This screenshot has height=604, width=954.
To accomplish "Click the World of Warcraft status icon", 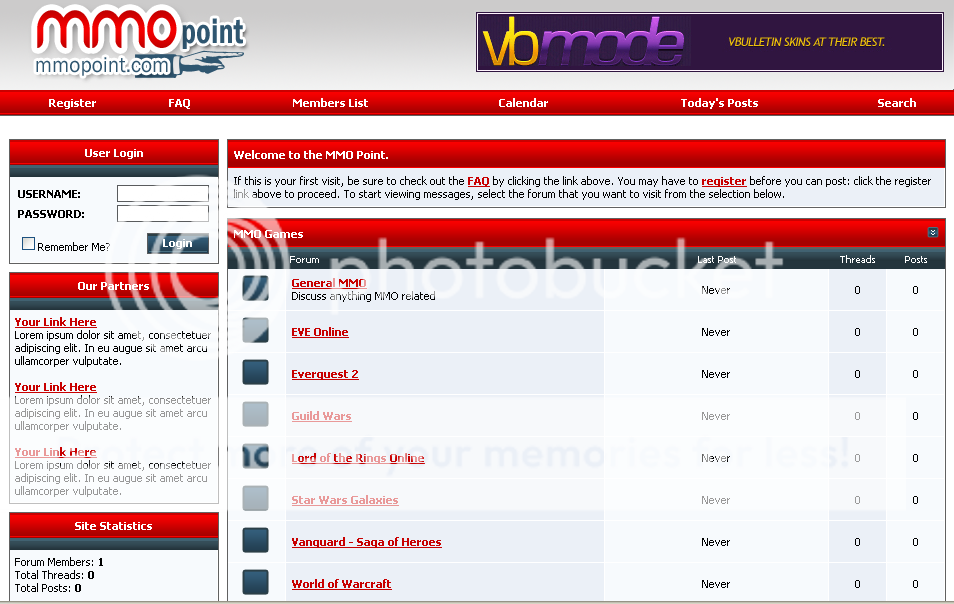I will click(x=256, y=581).
